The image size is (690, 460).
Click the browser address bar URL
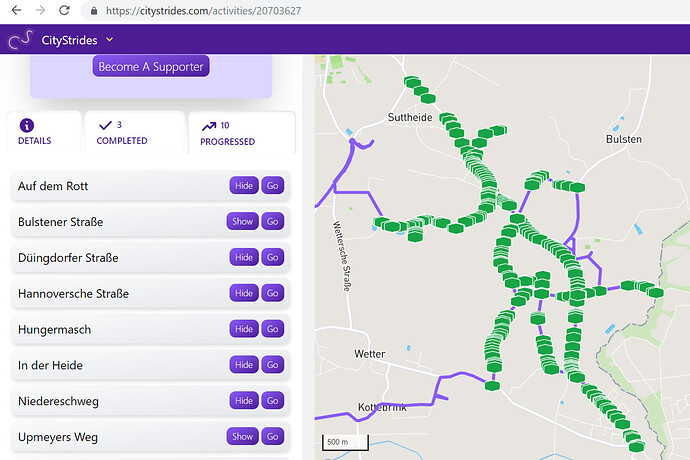coord(203,11)
